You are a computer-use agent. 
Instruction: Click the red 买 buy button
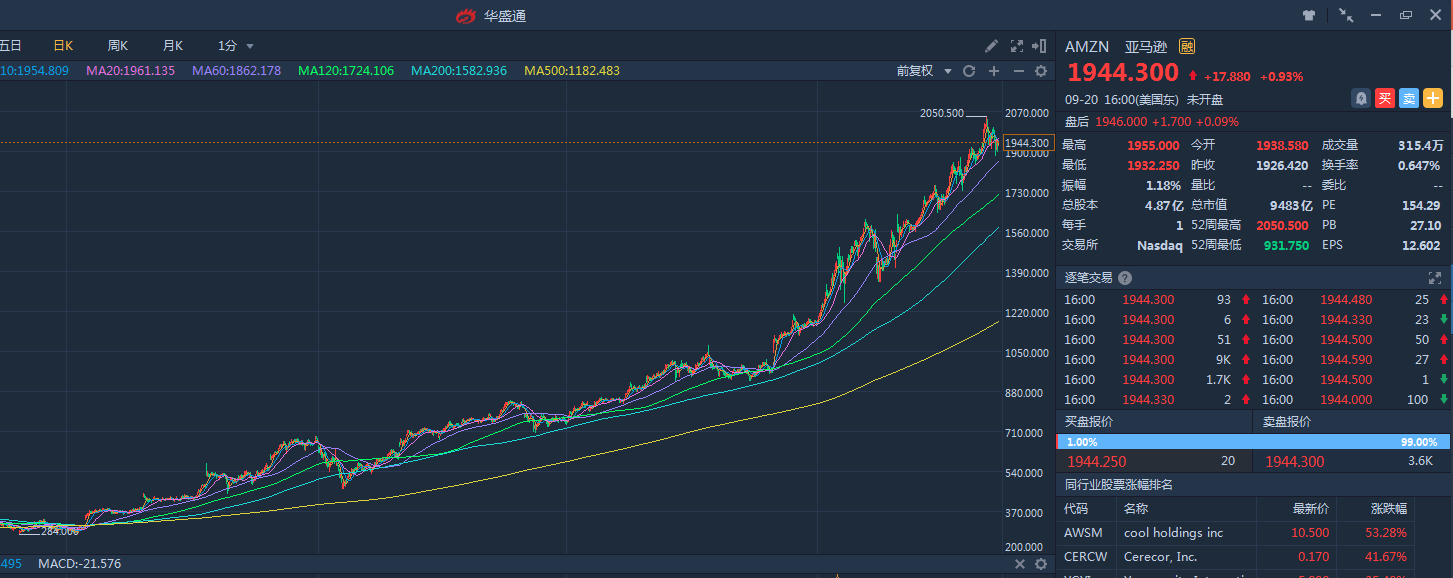pyautogui.click(x=1385, y=98)
